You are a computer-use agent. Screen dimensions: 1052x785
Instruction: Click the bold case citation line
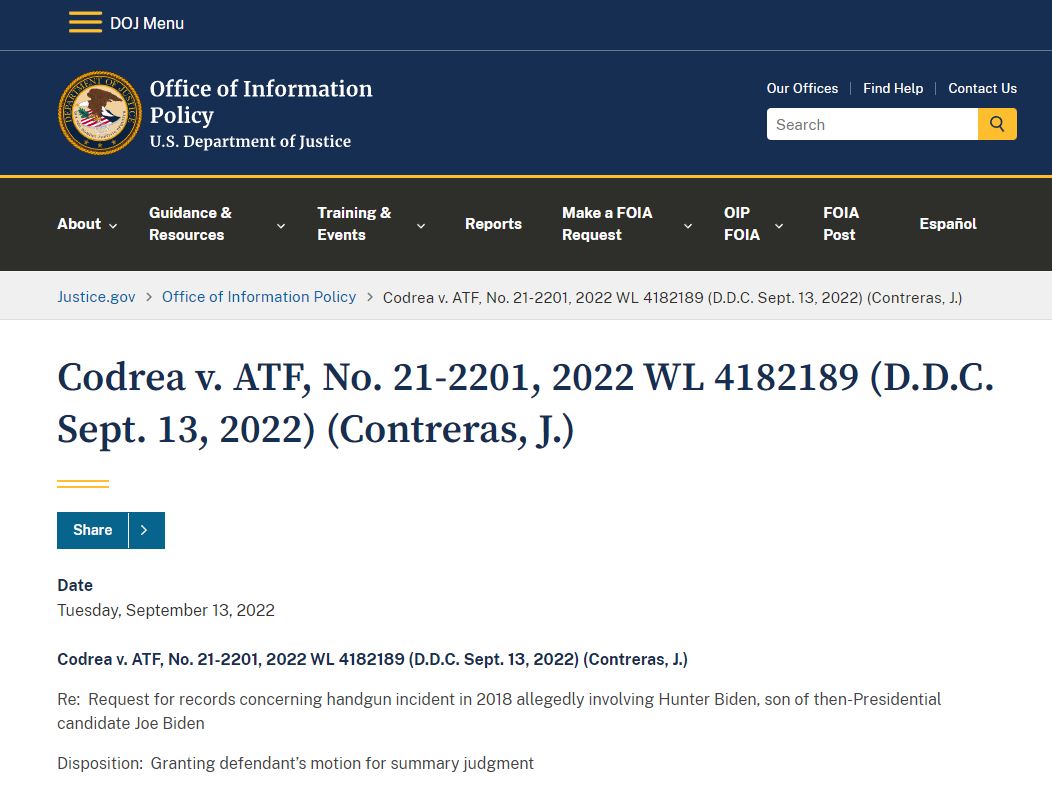[372, 660]
